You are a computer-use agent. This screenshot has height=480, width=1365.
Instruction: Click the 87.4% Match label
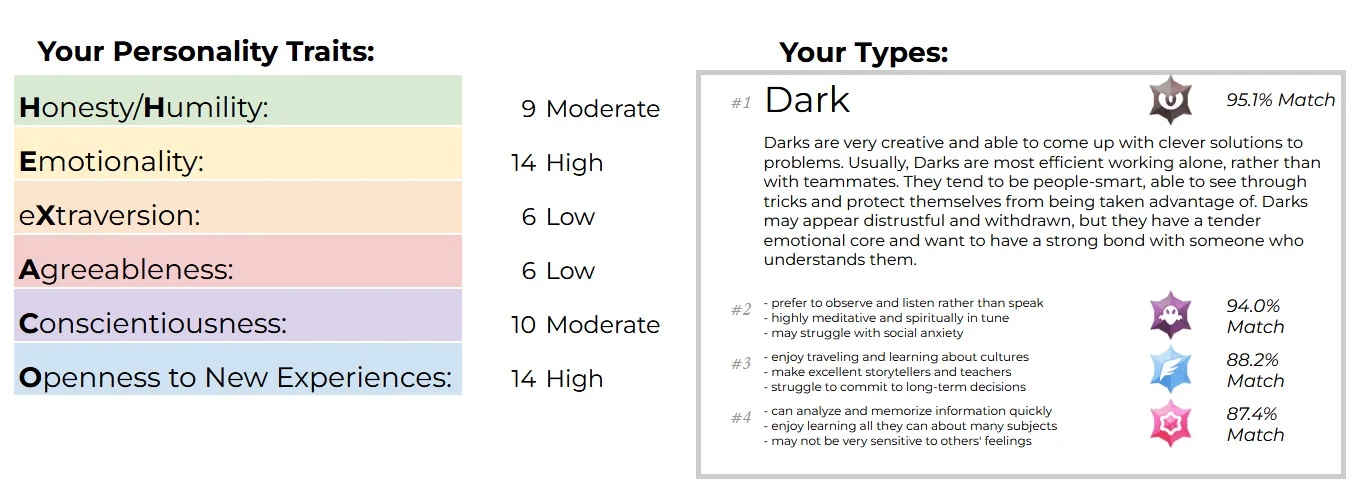click(x=1255, y=424)
